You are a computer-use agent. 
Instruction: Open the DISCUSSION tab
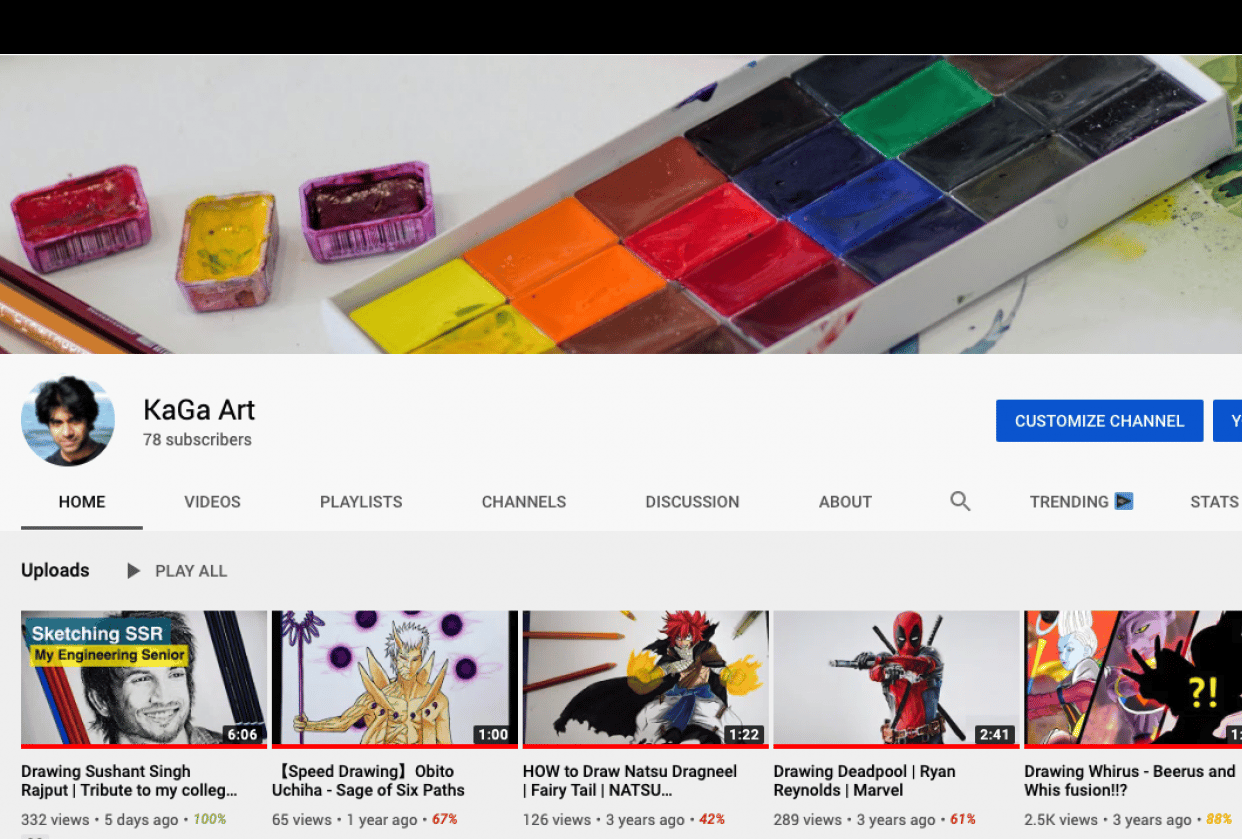(692, 501)
